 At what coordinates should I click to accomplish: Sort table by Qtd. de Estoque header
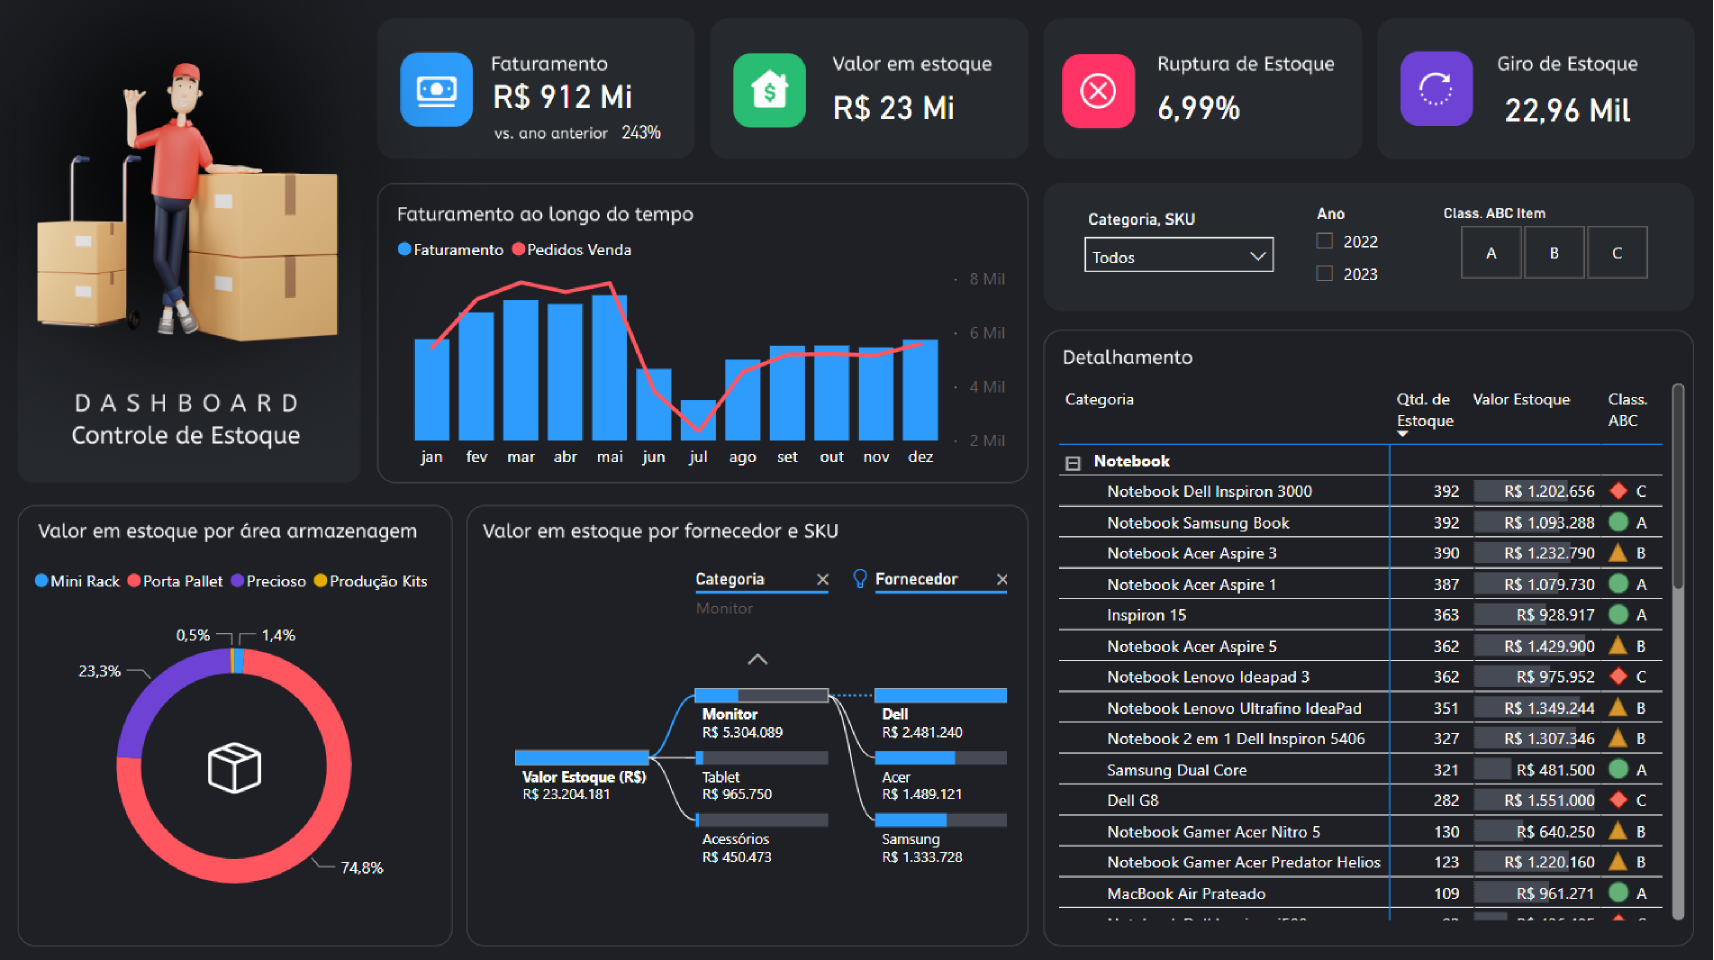tap(1424, 410)
